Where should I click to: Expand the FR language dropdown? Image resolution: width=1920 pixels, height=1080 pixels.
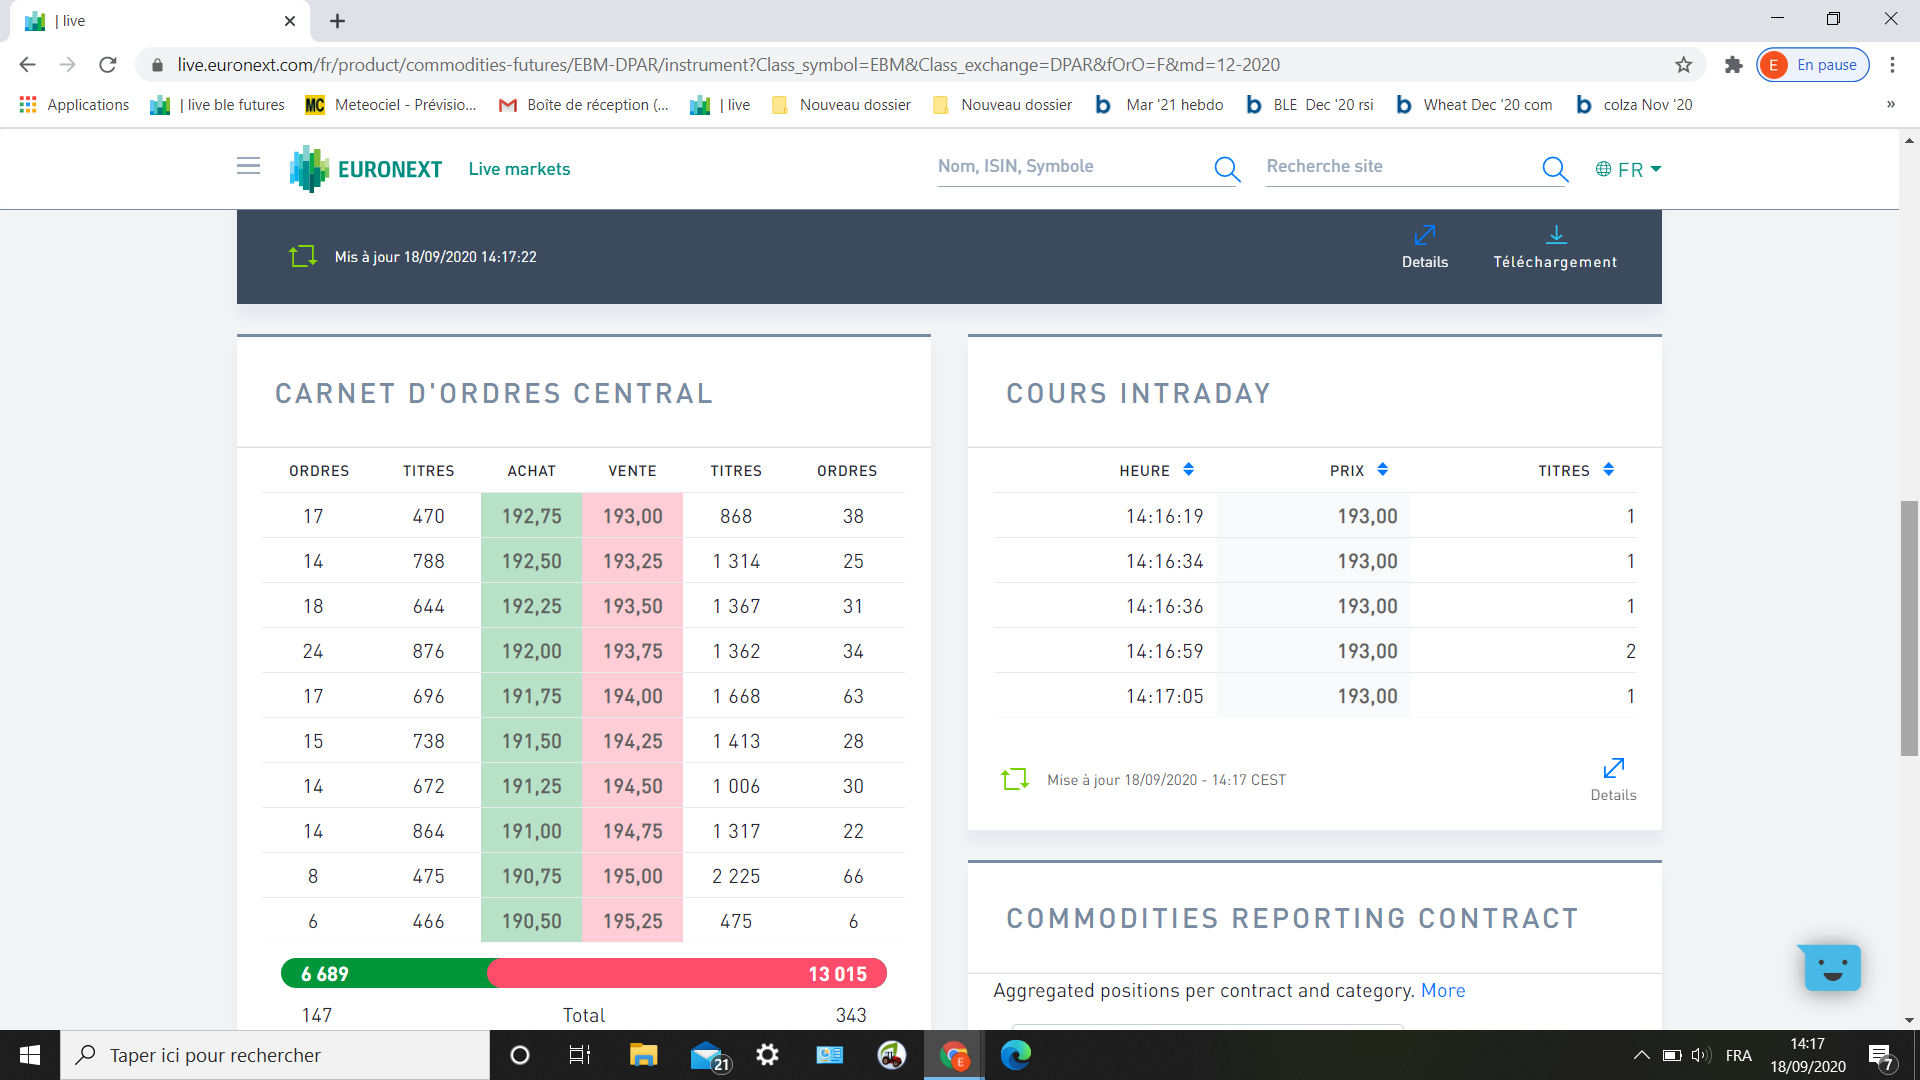coord(1628,169)
